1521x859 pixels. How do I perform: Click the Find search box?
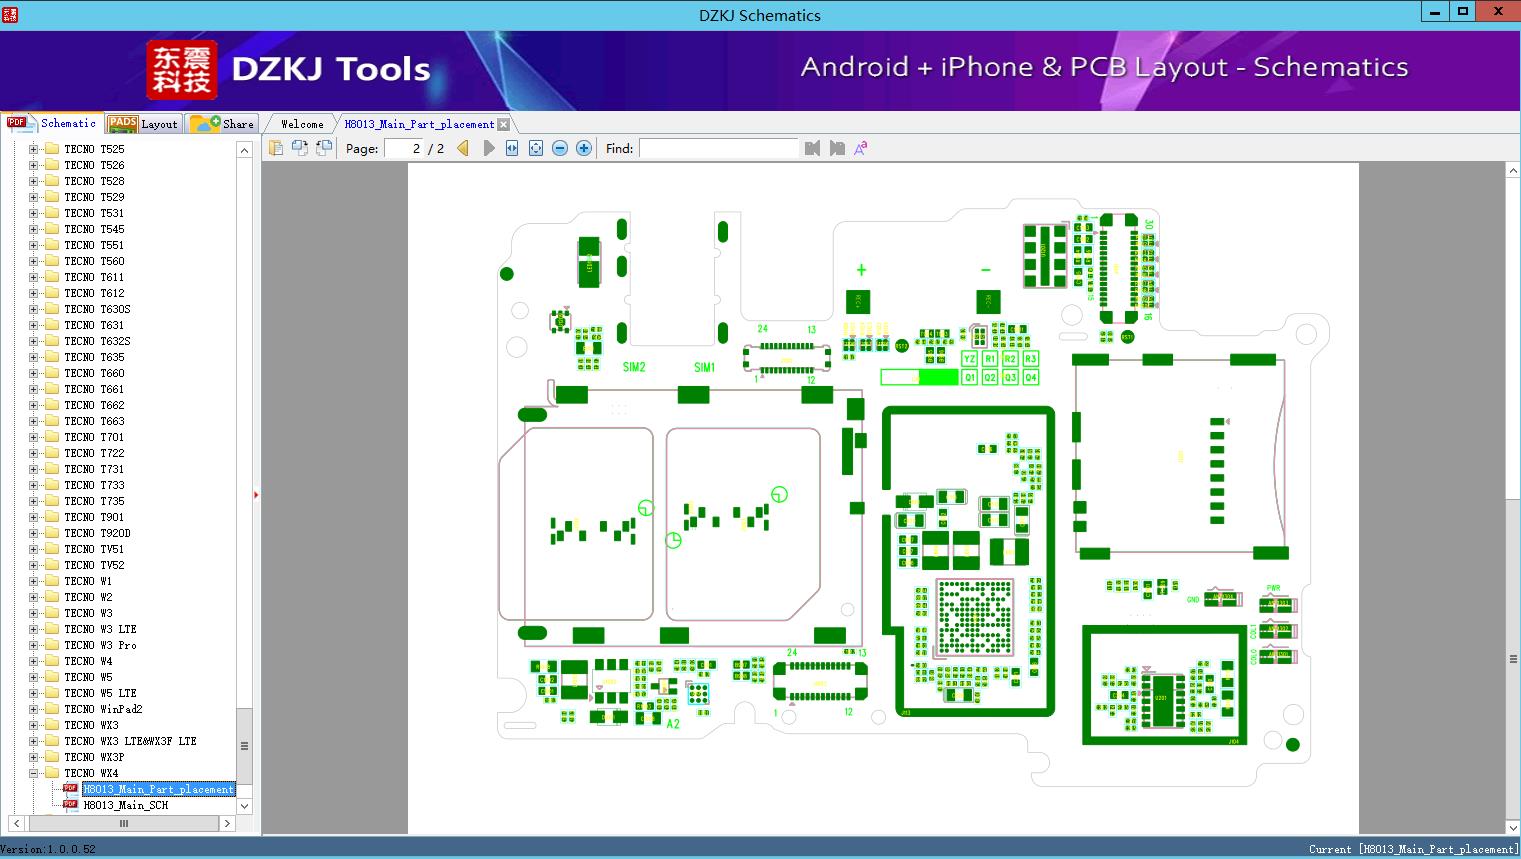click(x=718, y=148)
